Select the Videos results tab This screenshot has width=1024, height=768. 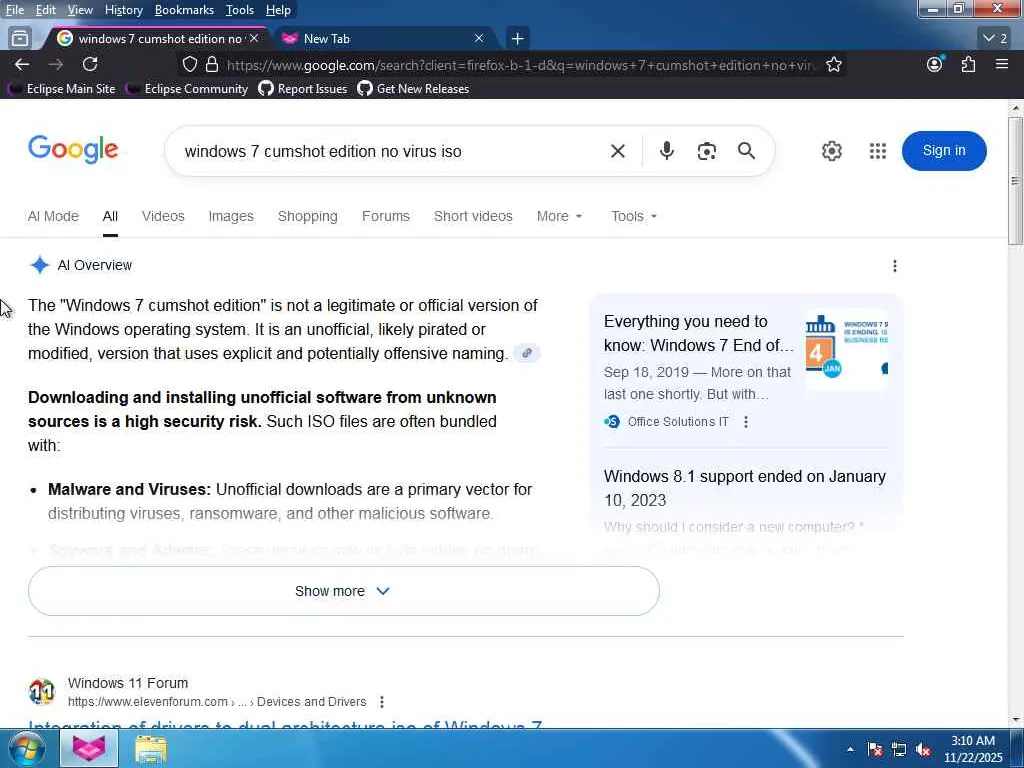pyautogui.click(x=163, y=216)
